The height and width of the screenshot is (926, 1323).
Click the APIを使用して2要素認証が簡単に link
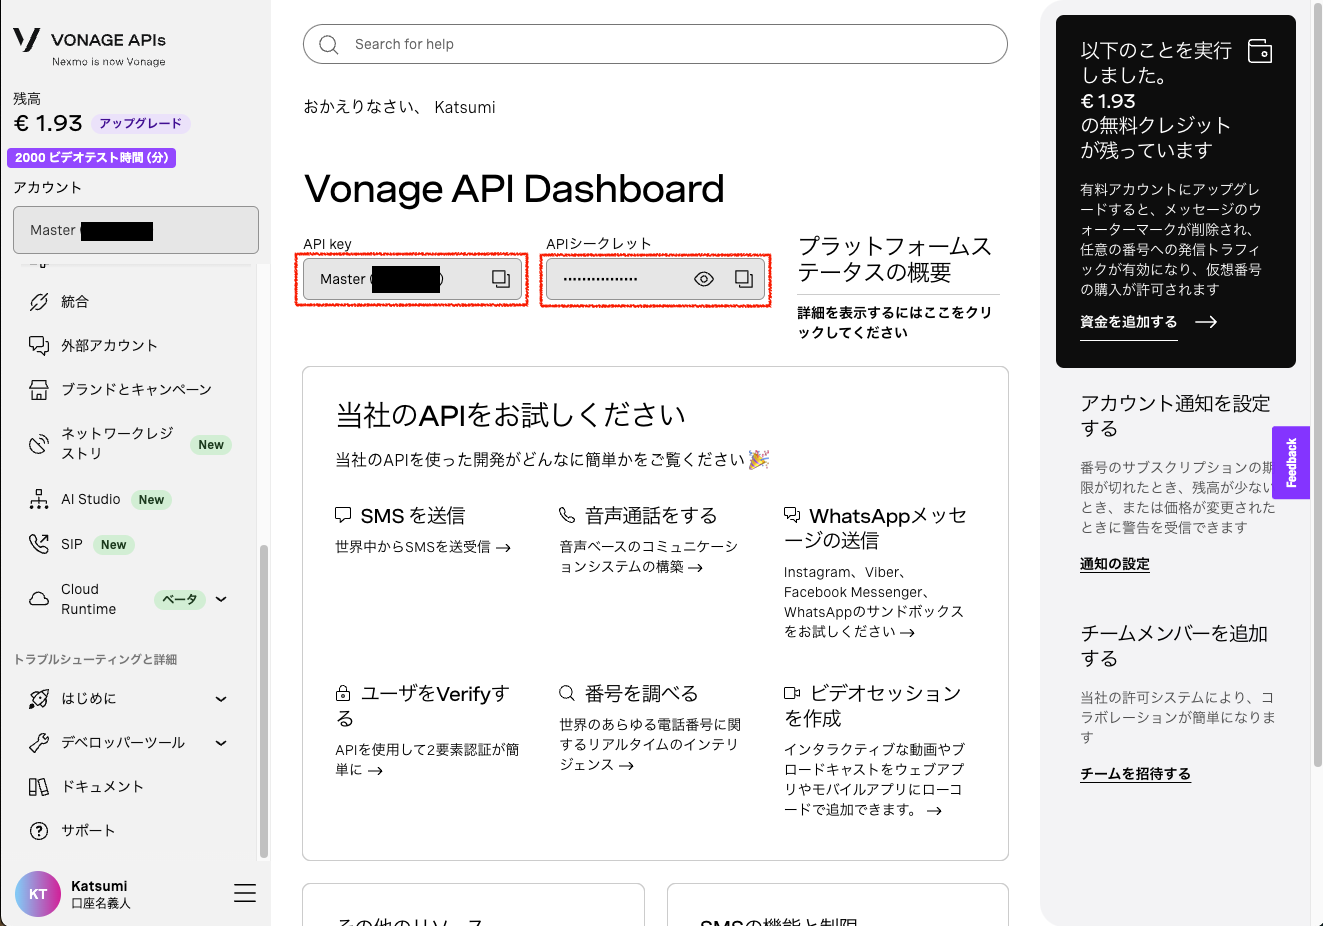(427, 760)
